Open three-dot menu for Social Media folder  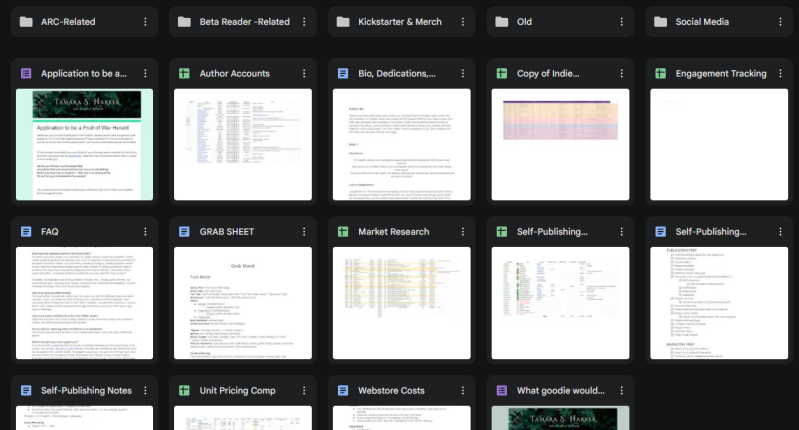(x=780, y=22)
